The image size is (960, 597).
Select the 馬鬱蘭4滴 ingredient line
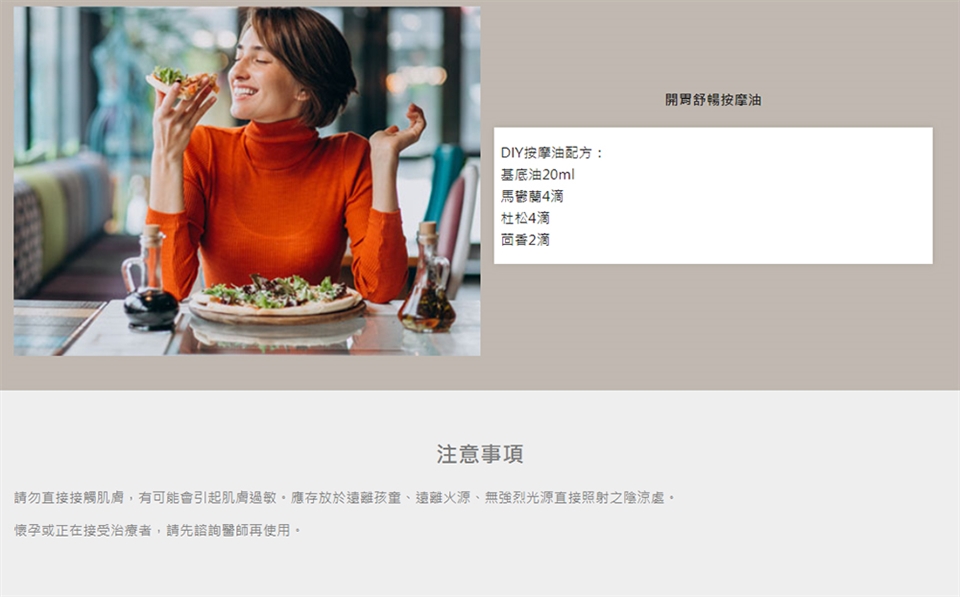point(532,197)
